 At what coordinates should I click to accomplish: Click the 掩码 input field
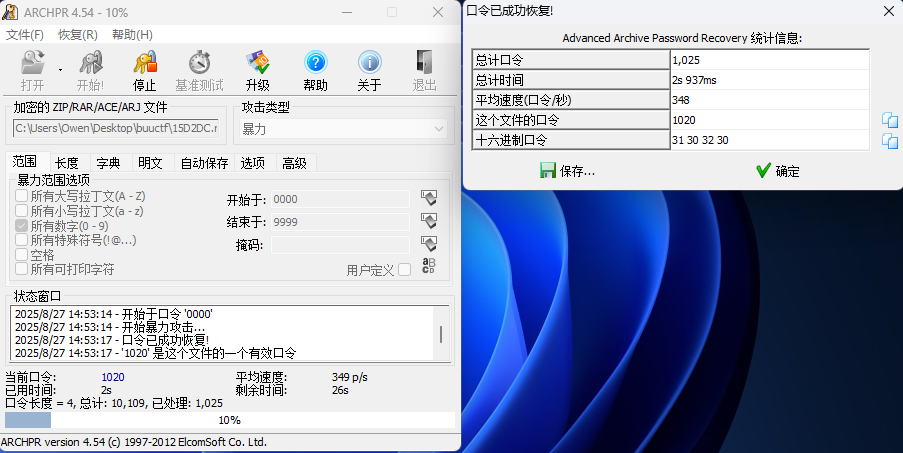pos(340,245)
